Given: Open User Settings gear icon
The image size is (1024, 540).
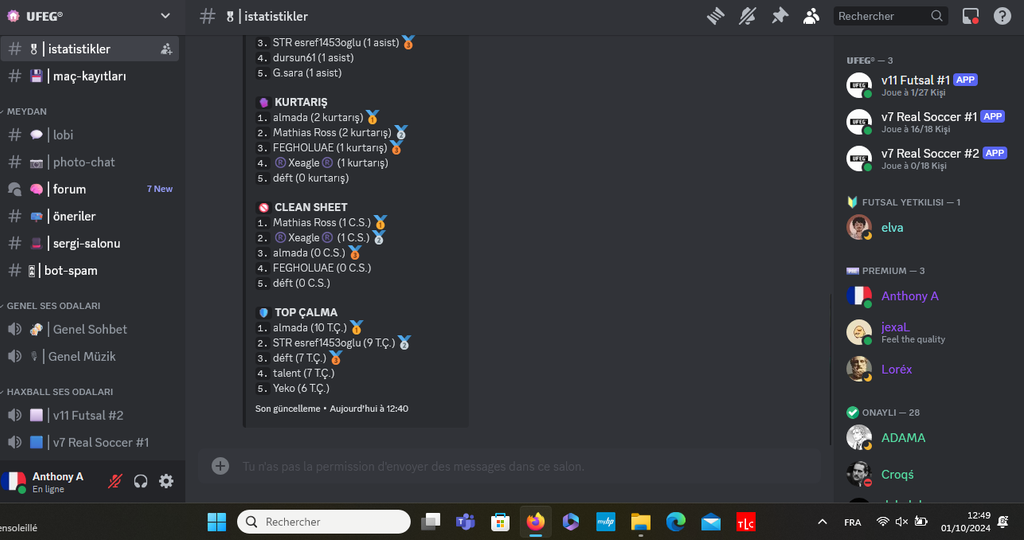Looking at the screenshot, I should pos(167,482).
